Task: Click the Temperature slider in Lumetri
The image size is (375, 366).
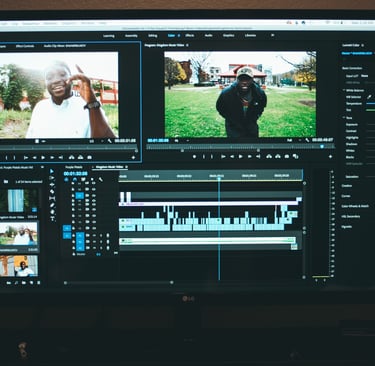Action: coord(370,104)
